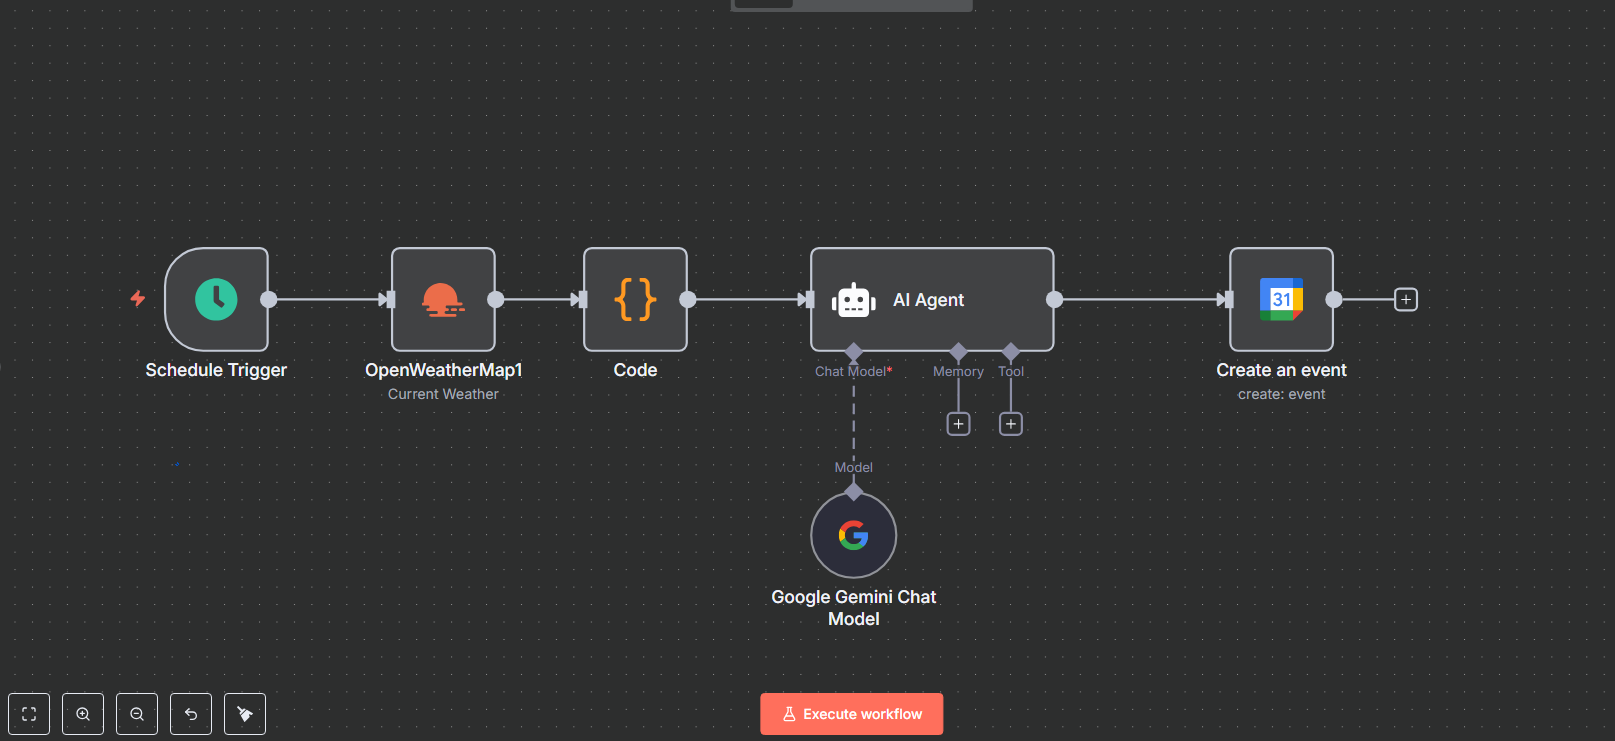Click the "Memory" connector label
The height and width of the screenshot is (741, 1615).
pos(958,371)
